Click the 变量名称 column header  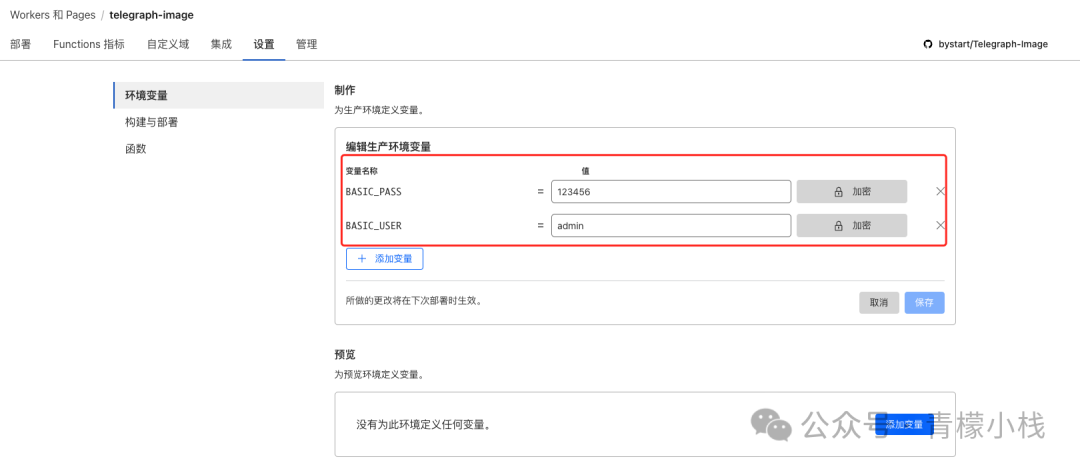tap(362, 171)
